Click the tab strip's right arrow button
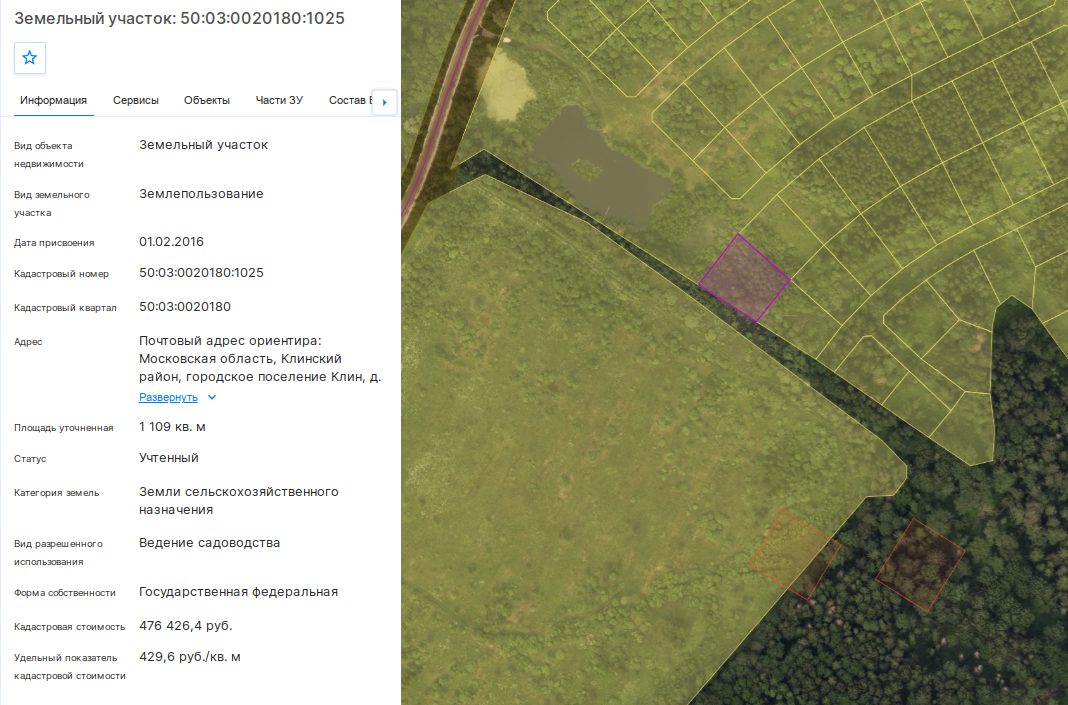Viewport: 1068px width, 705px height. click(x=384, y=102)
